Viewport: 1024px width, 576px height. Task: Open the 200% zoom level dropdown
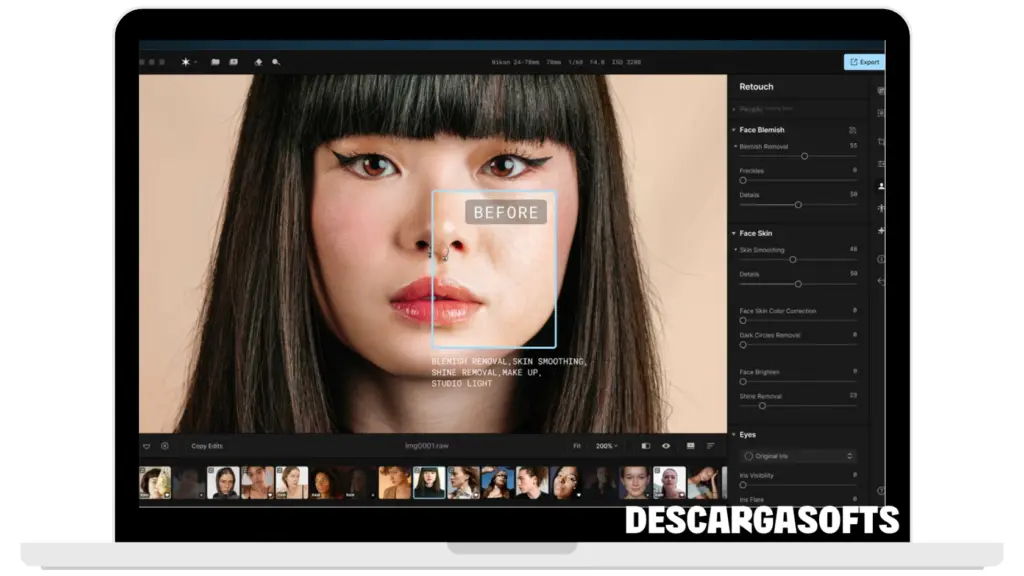pos(606,446)
